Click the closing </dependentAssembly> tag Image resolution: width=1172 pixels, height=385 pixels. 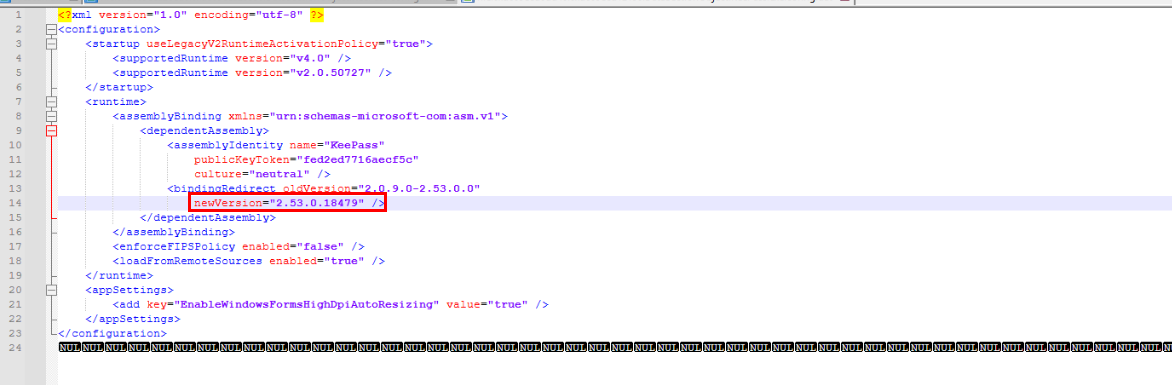pyautogui.click(x=208, y=218)
